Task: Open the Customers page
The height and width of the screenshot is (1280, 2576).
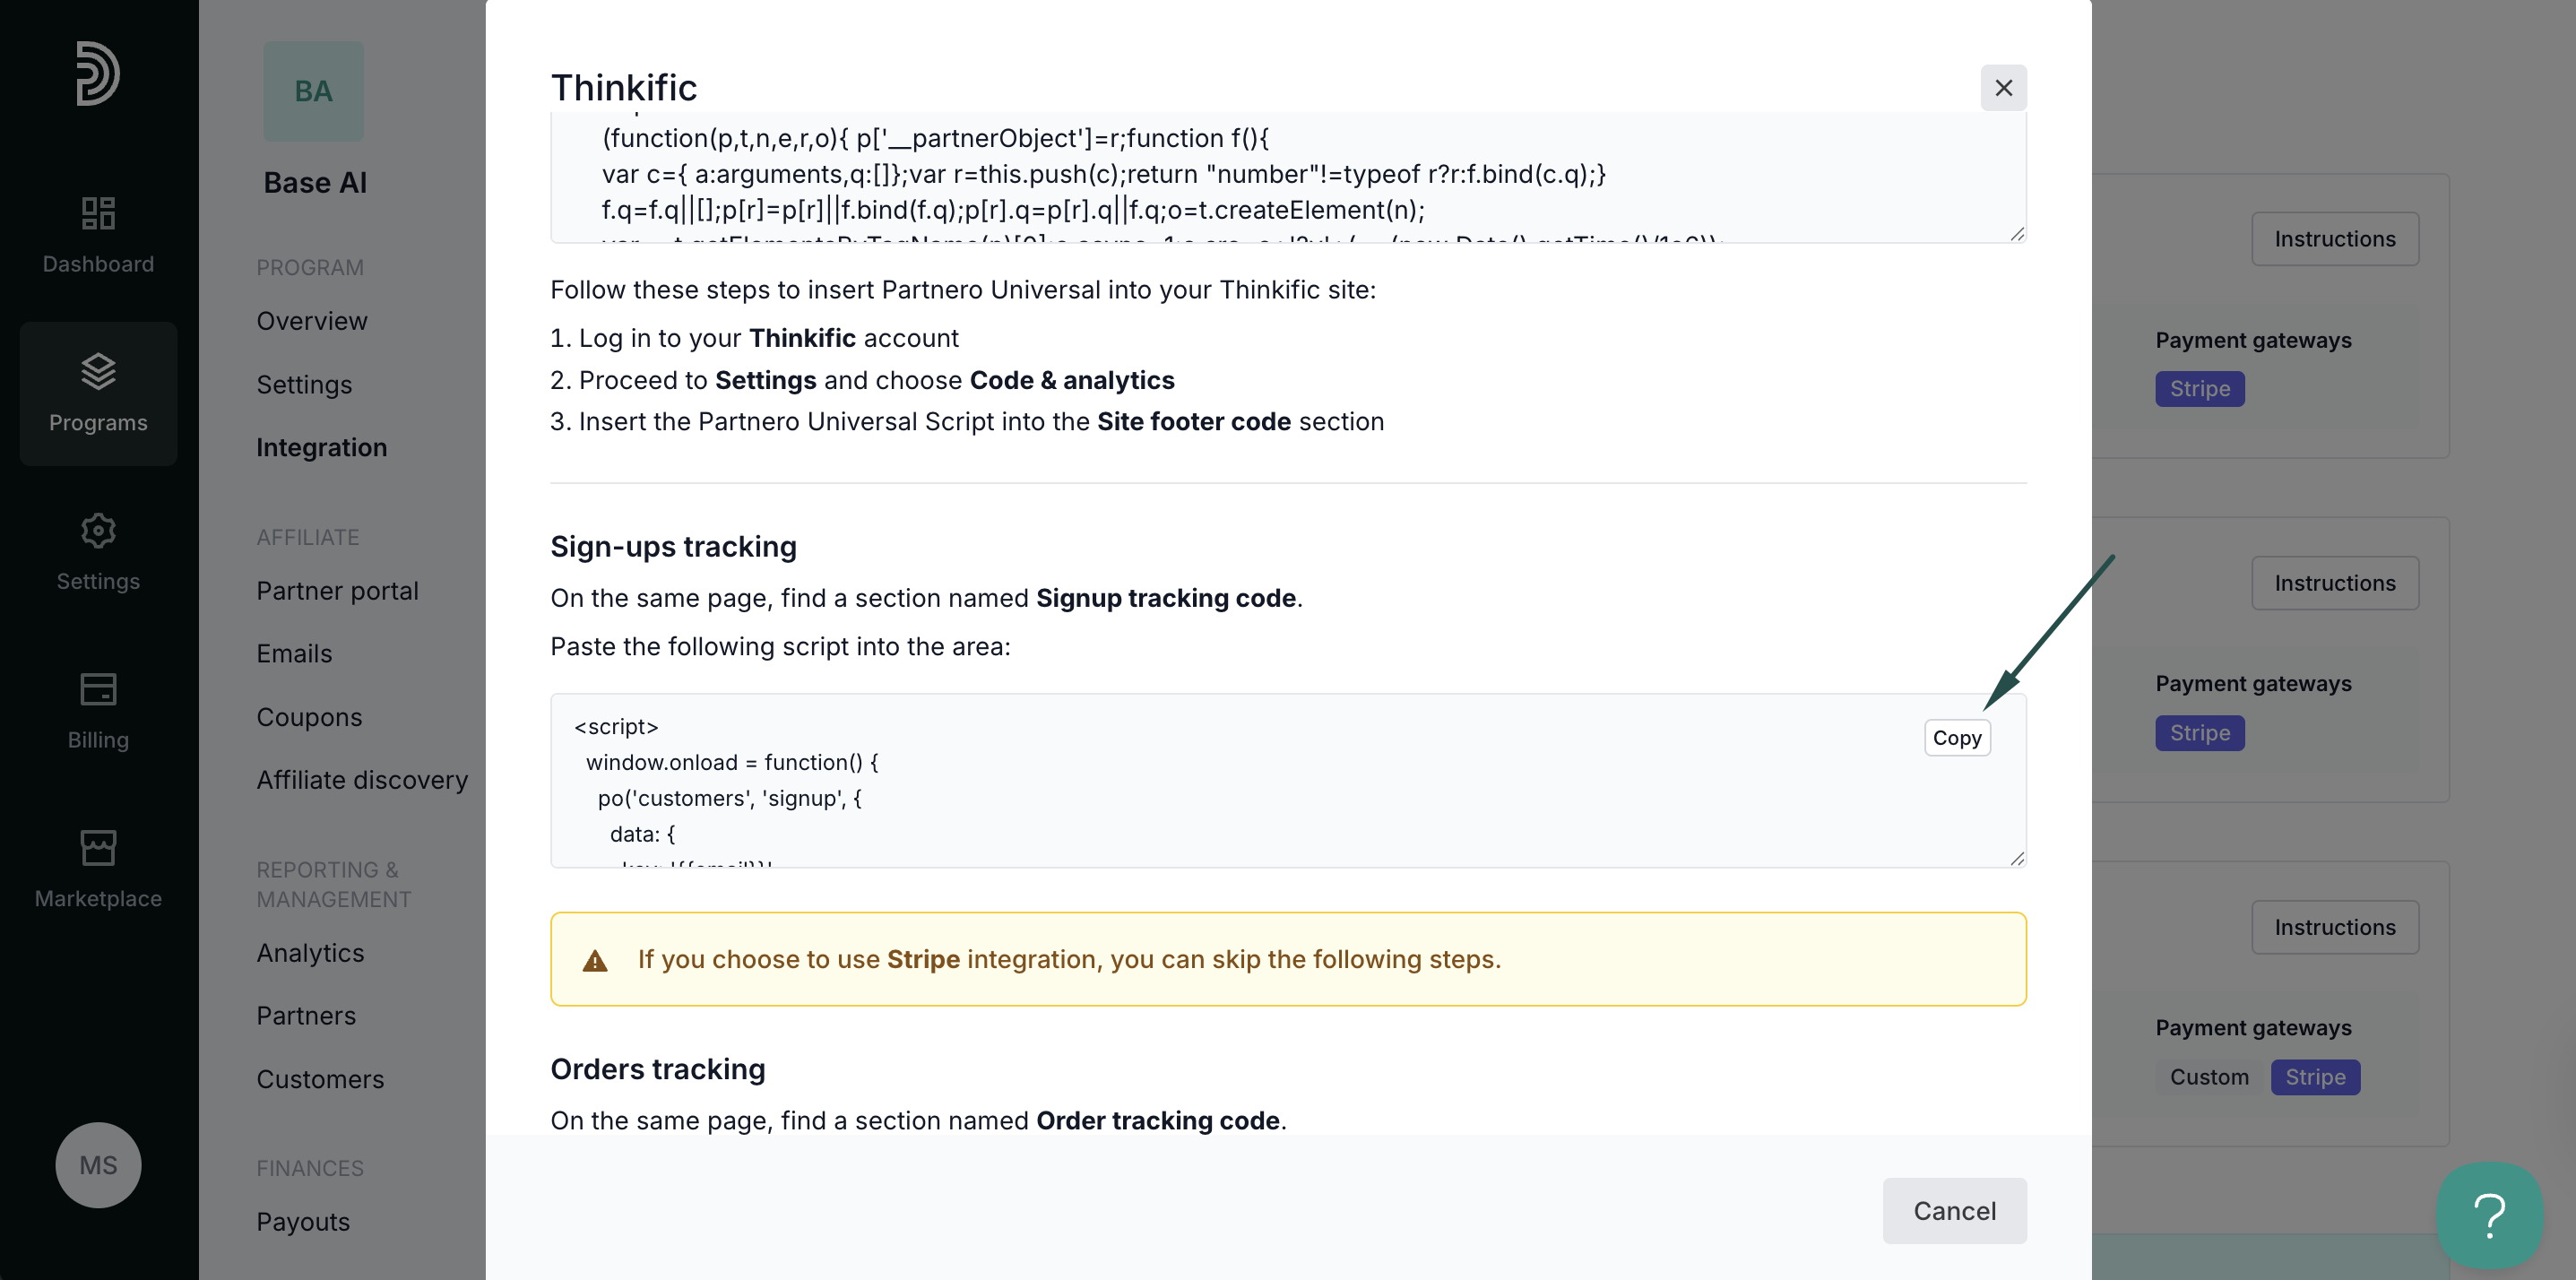Action: [320, 1080]
